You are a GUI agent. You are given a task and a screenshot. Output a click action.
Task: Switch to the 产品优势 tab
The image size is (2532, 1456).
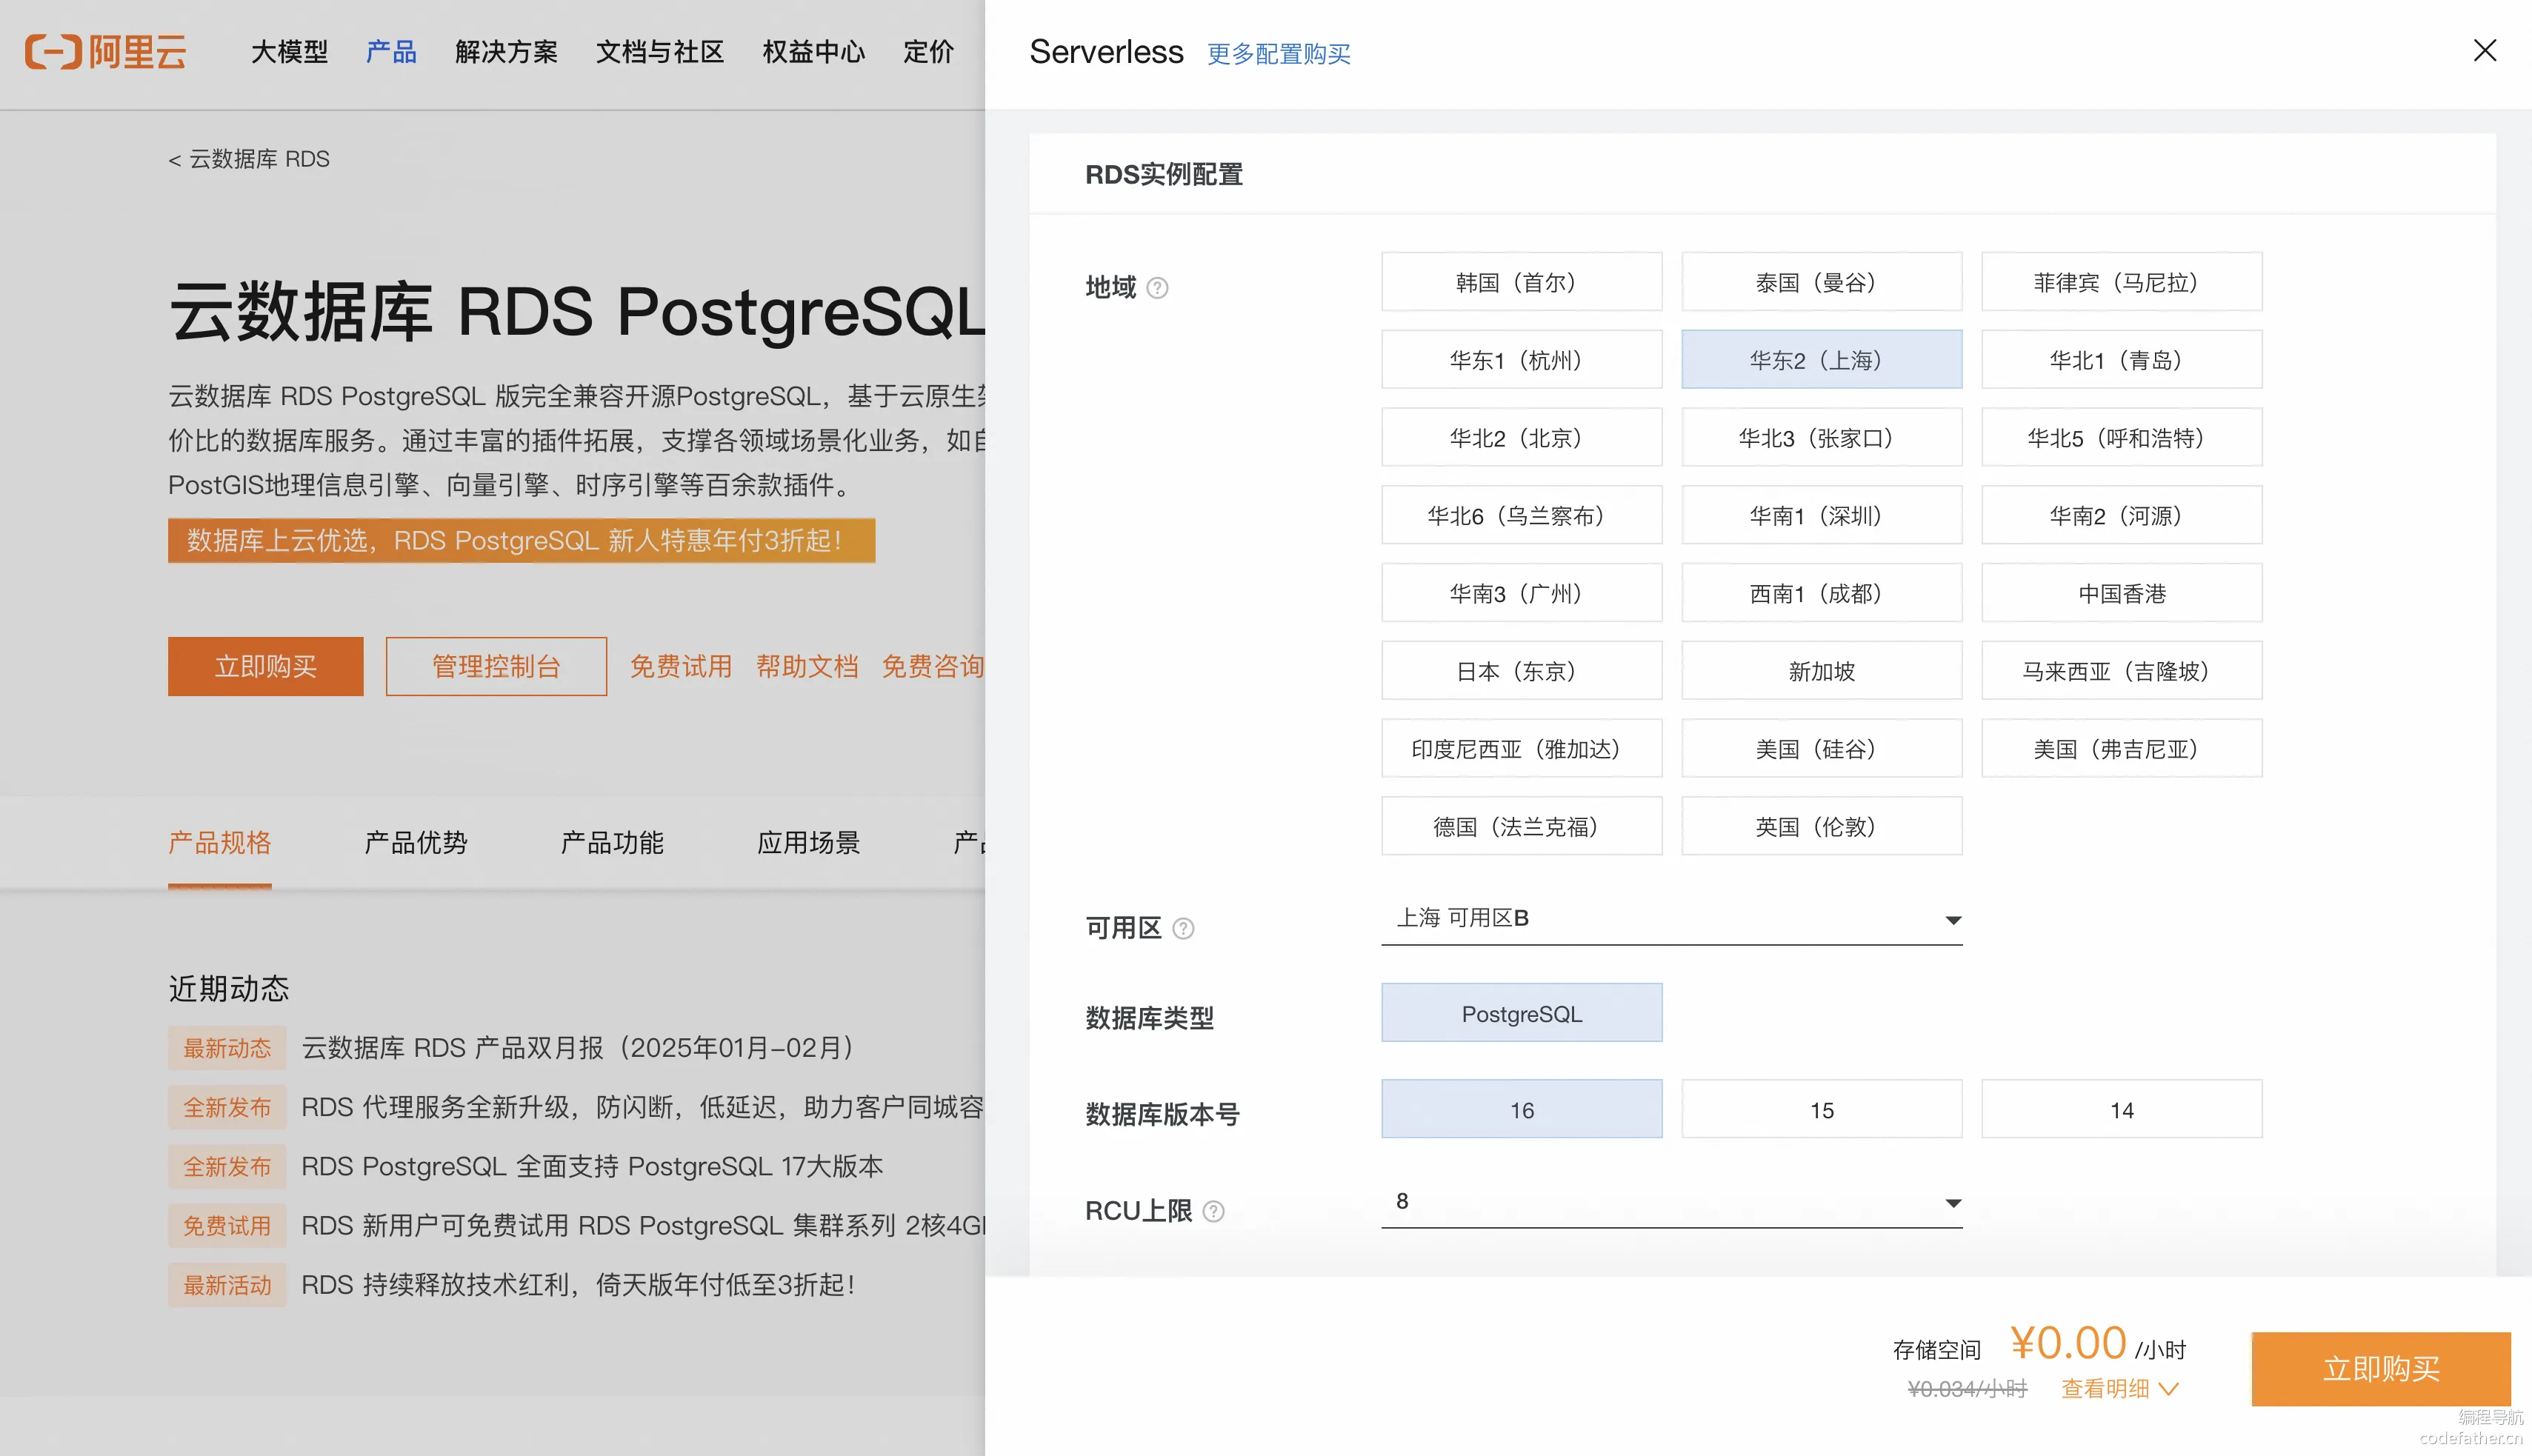[x=416, y=843]
